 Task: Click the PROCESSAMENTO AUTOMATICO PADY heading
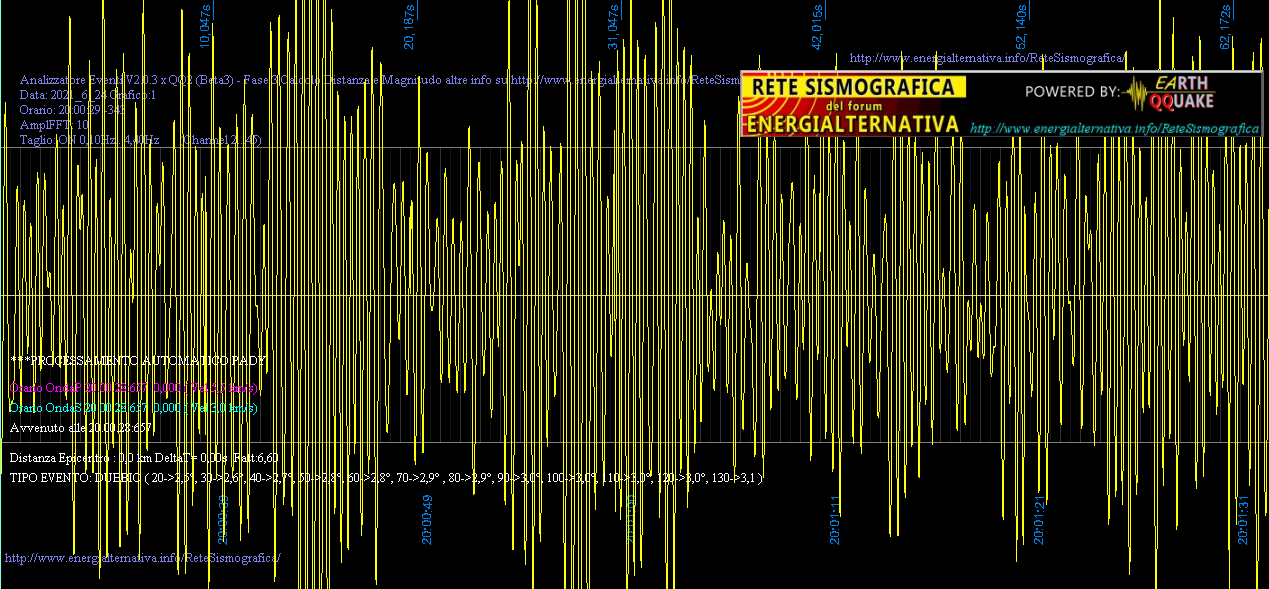tap(138, 359)
